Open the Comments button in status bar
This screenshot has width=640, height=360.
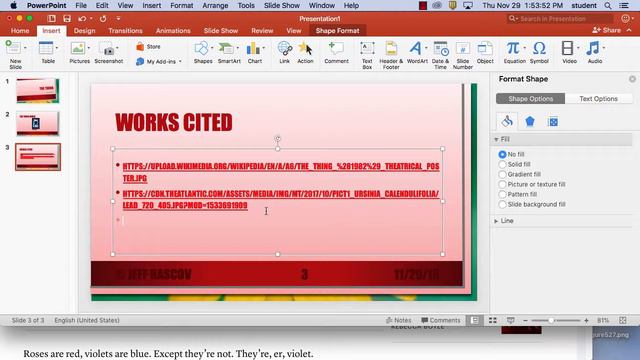440,320
